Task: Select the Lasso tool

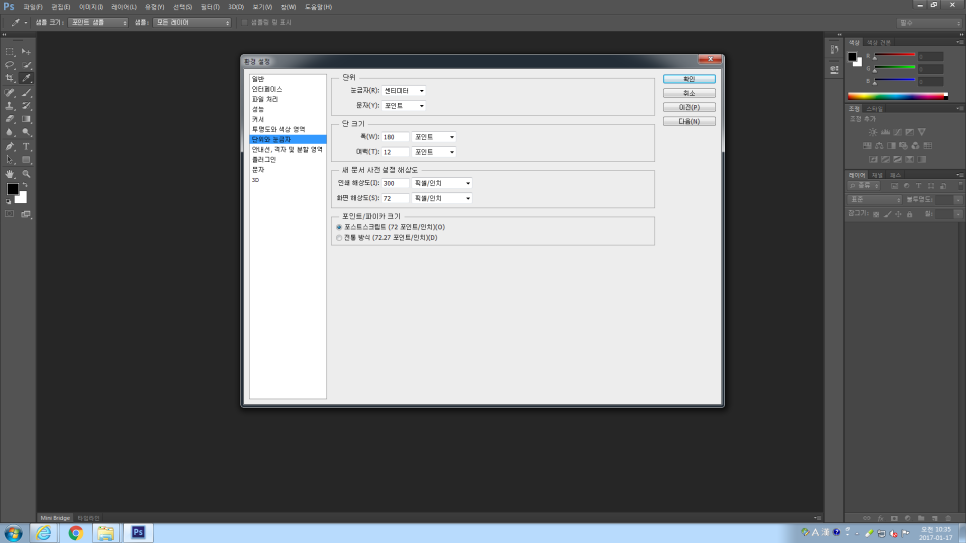Action: click(10, 65)
